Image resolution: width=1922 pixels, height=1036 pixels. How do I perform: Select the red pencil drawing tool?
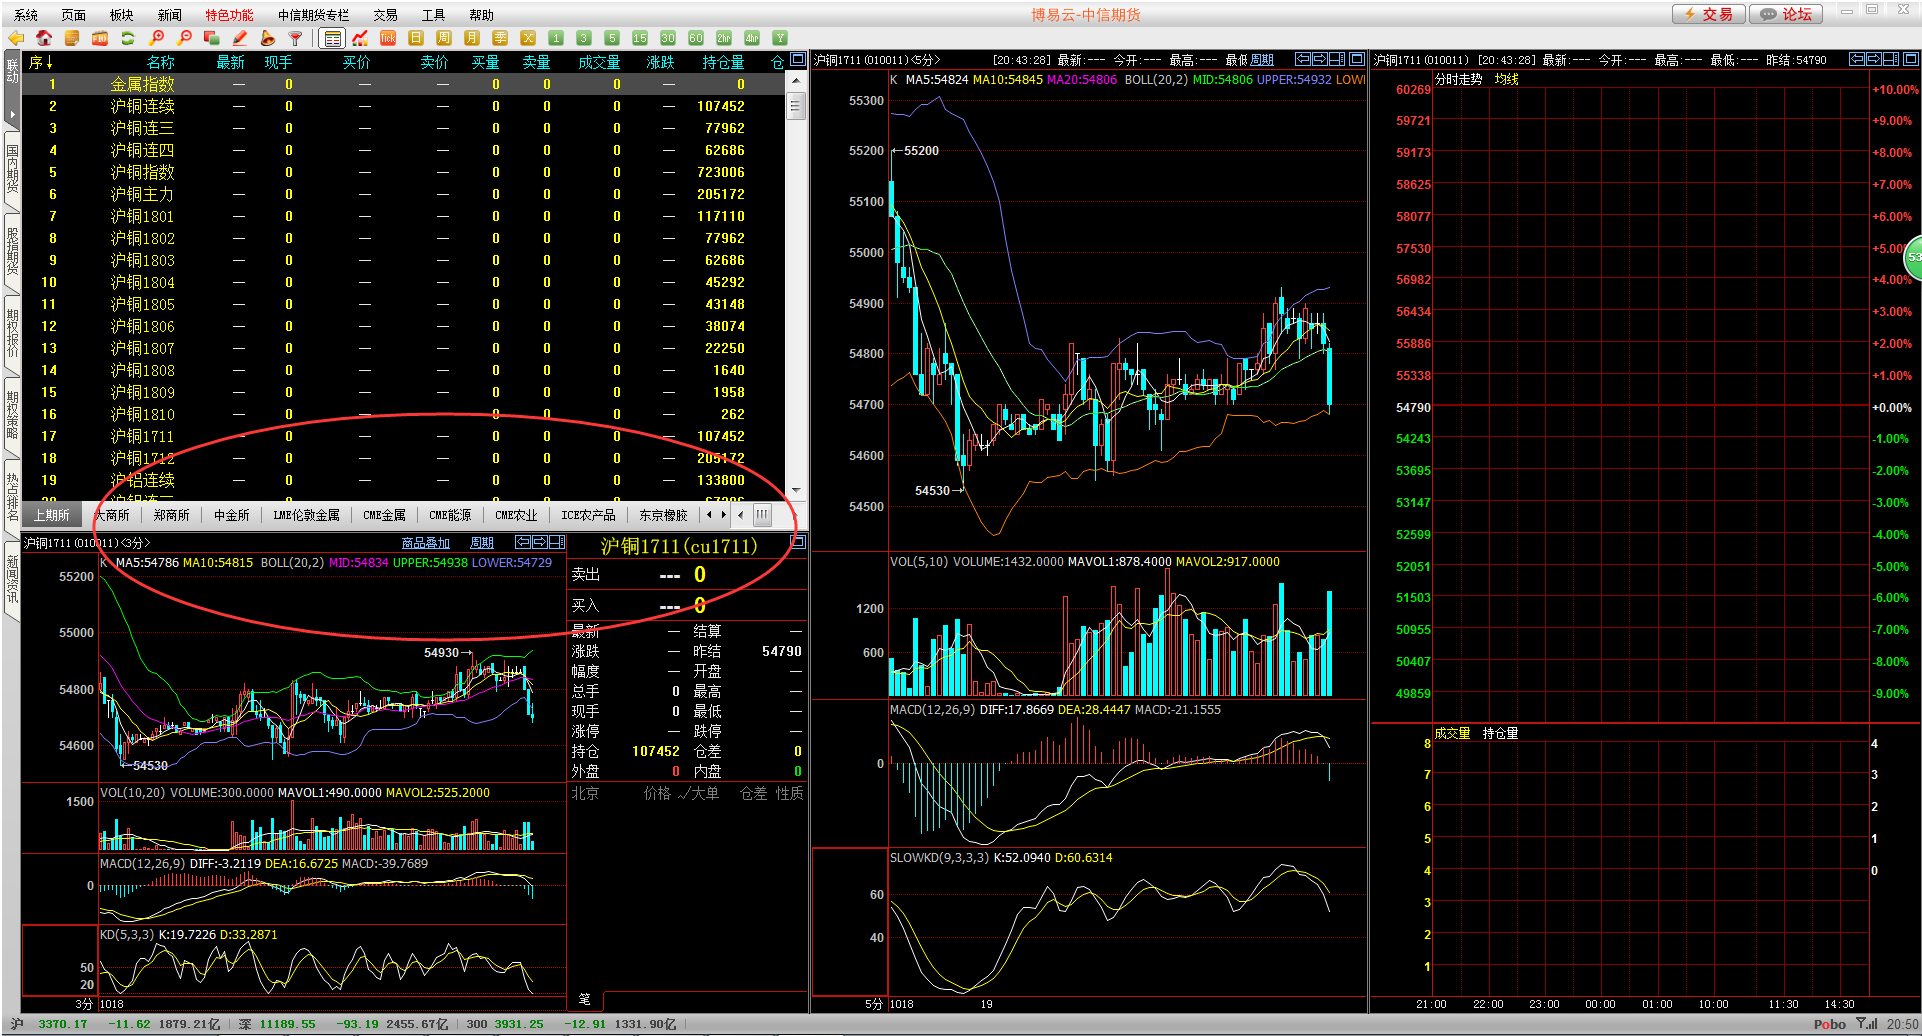[x=239, y=38]
